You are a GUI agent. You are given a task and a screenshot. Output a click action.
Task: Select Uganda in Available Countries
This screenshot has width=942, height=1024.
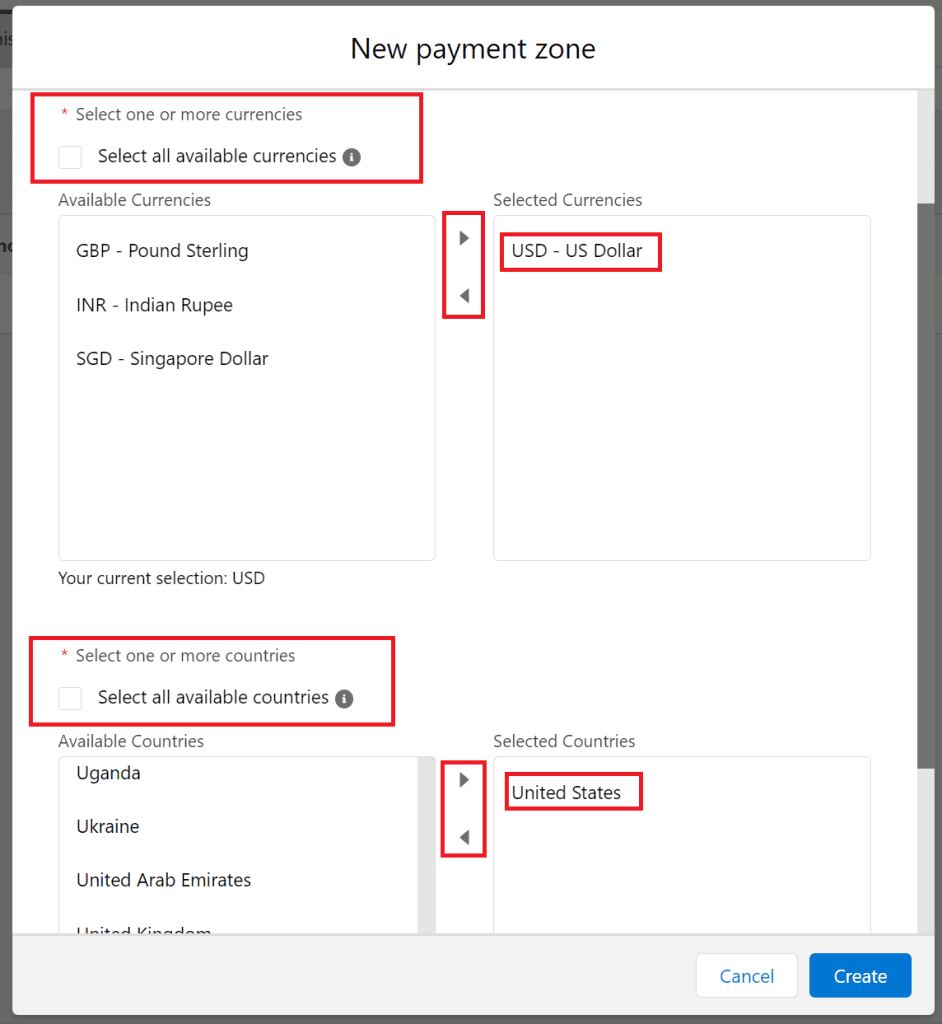click(x=108, y=773)
